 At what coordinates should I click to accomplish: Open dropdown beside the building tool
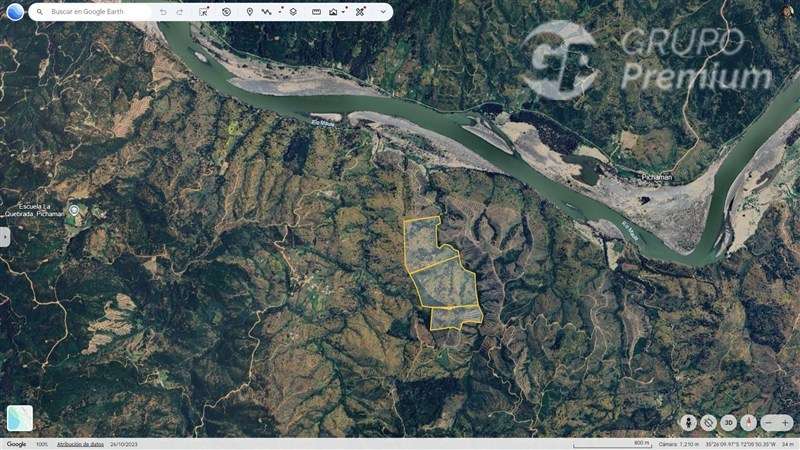345,10
